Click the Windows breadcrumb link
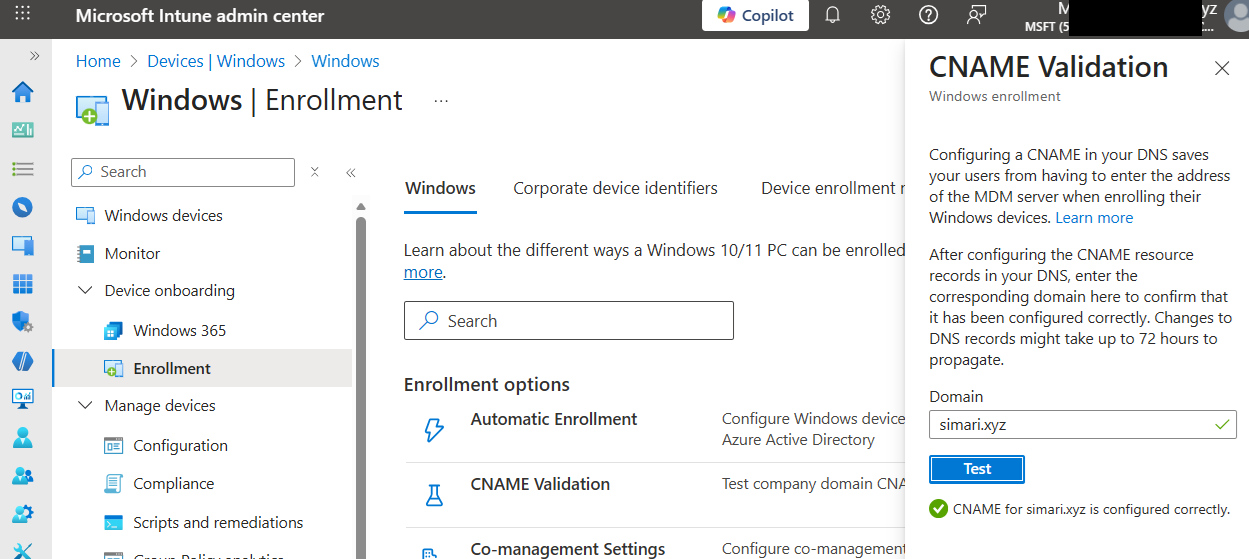This screenshot has width=1249, height=559. (x=345, y=61)
